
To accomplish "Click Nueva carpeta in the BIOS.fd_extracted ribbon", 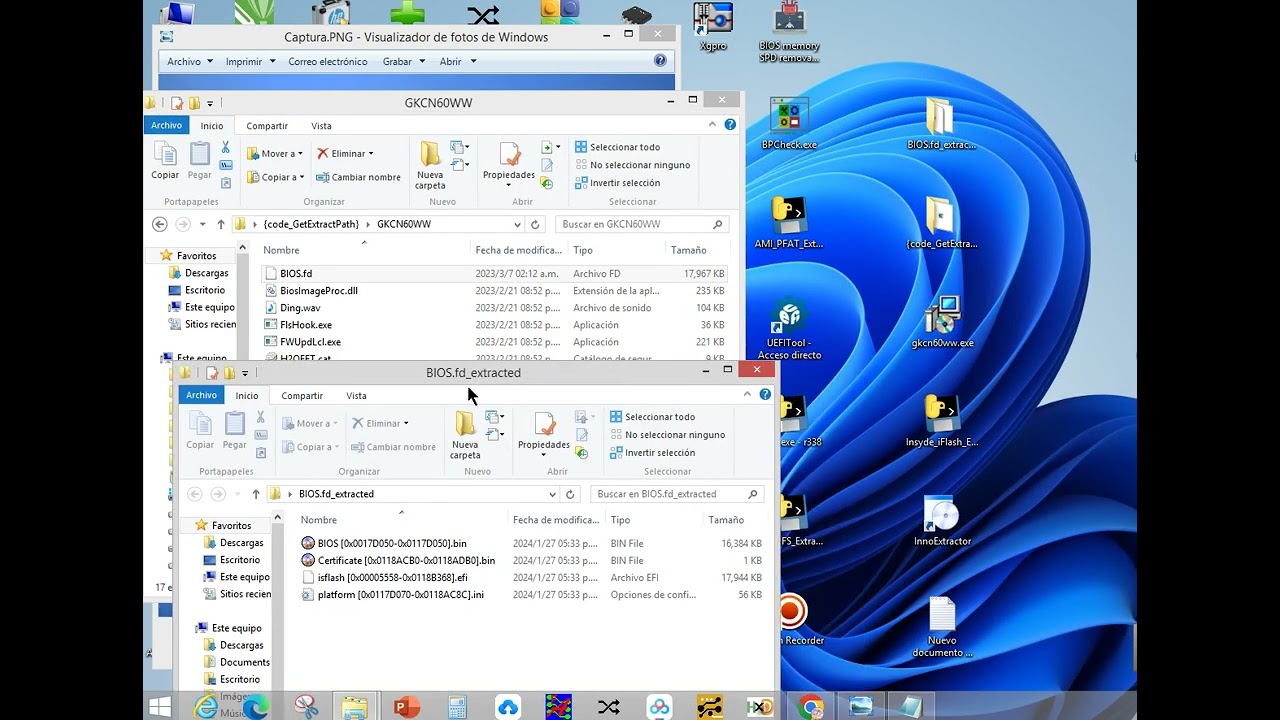I will click(465, 436).
